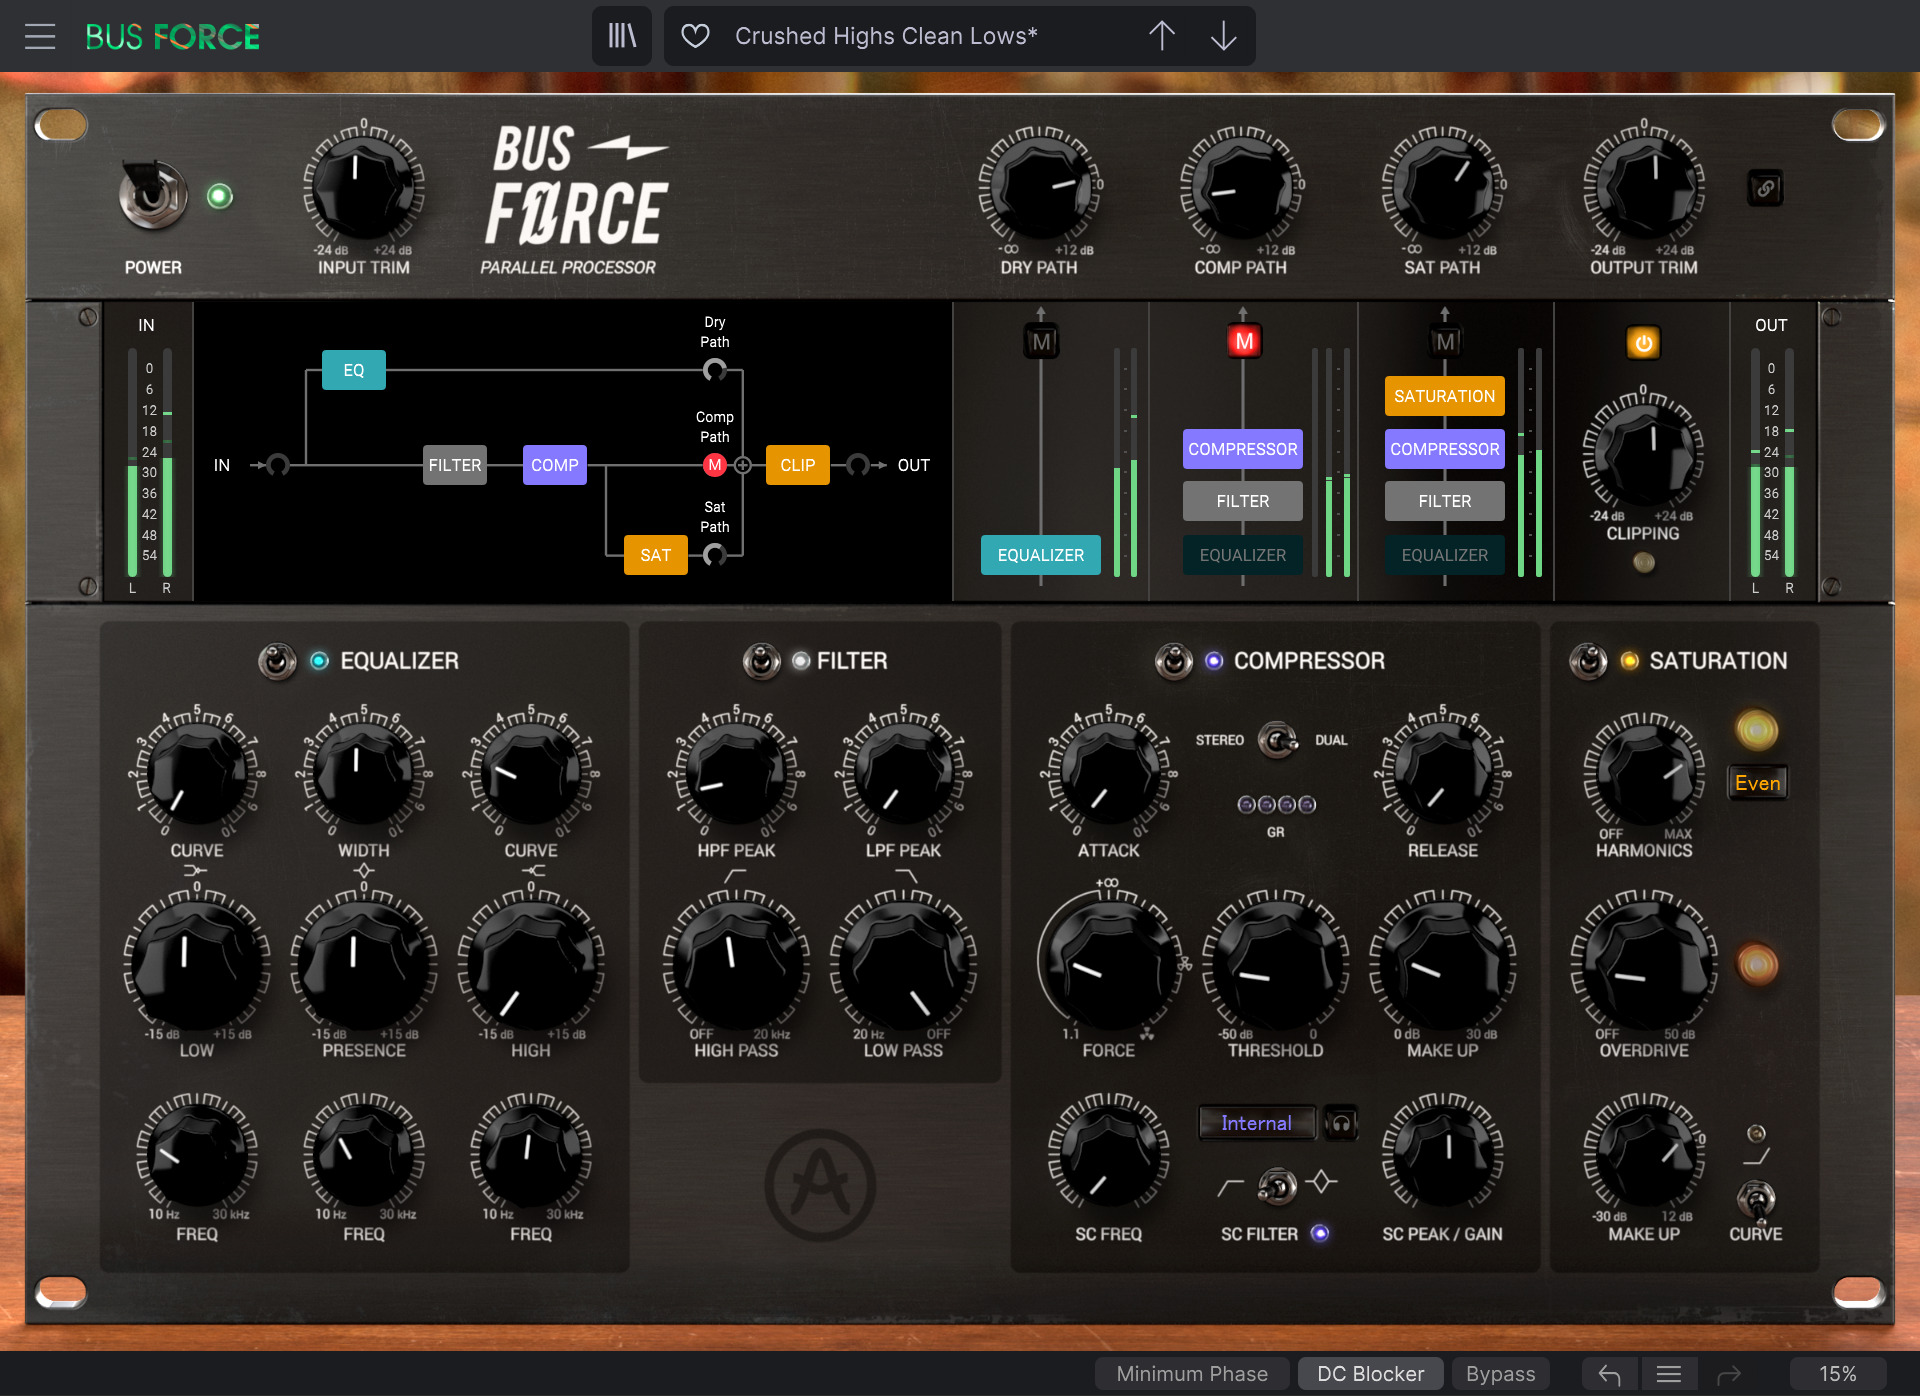The height and width of the screenshot is (1396, 1920).
Task: Click FILTER module in Comp Path
Action: point(1243,501)
